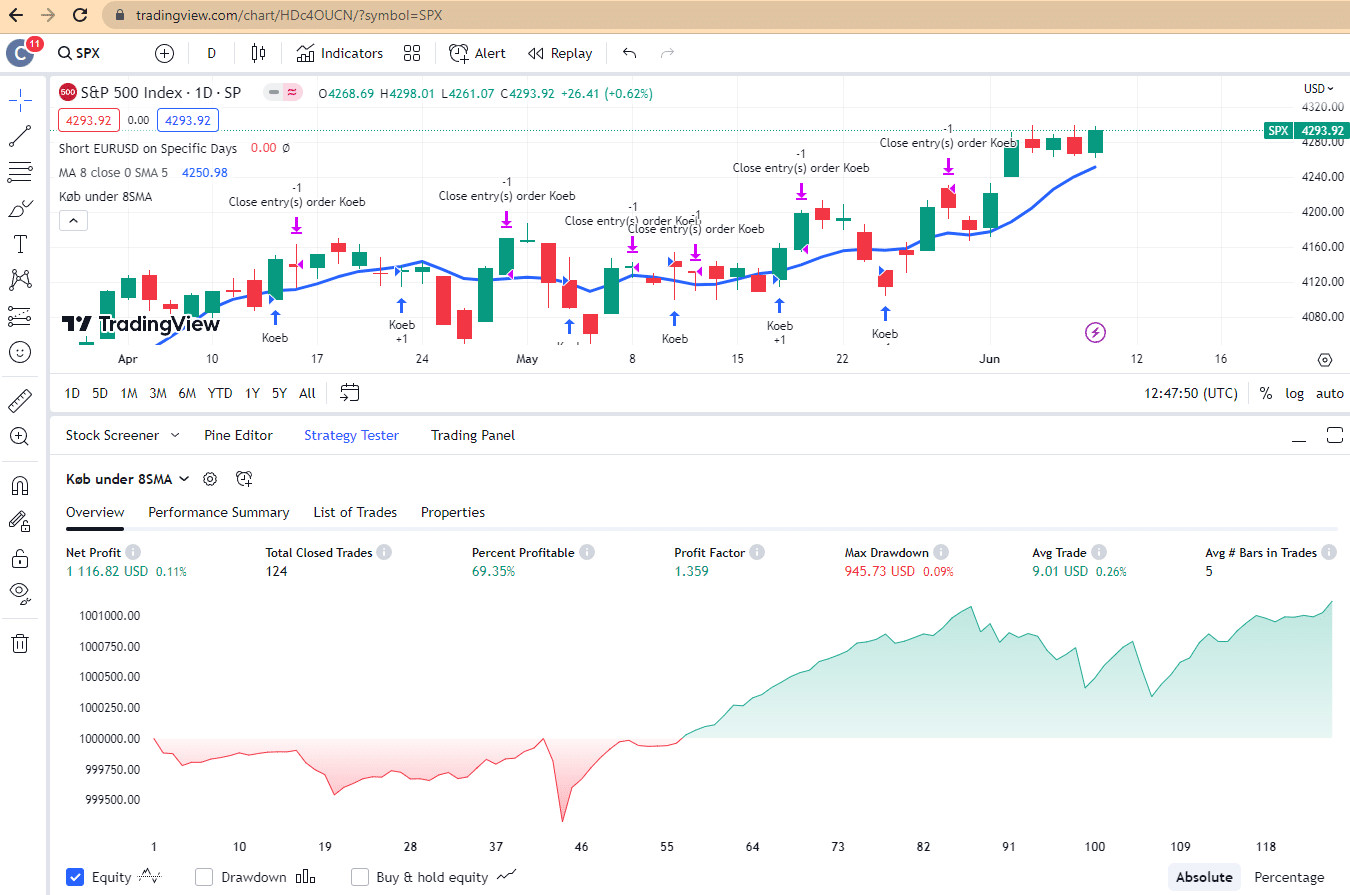Image resolution: width=1350 pixels, height=895 pixels.
Task: Select the brush drawing tool
Action: 21,208
